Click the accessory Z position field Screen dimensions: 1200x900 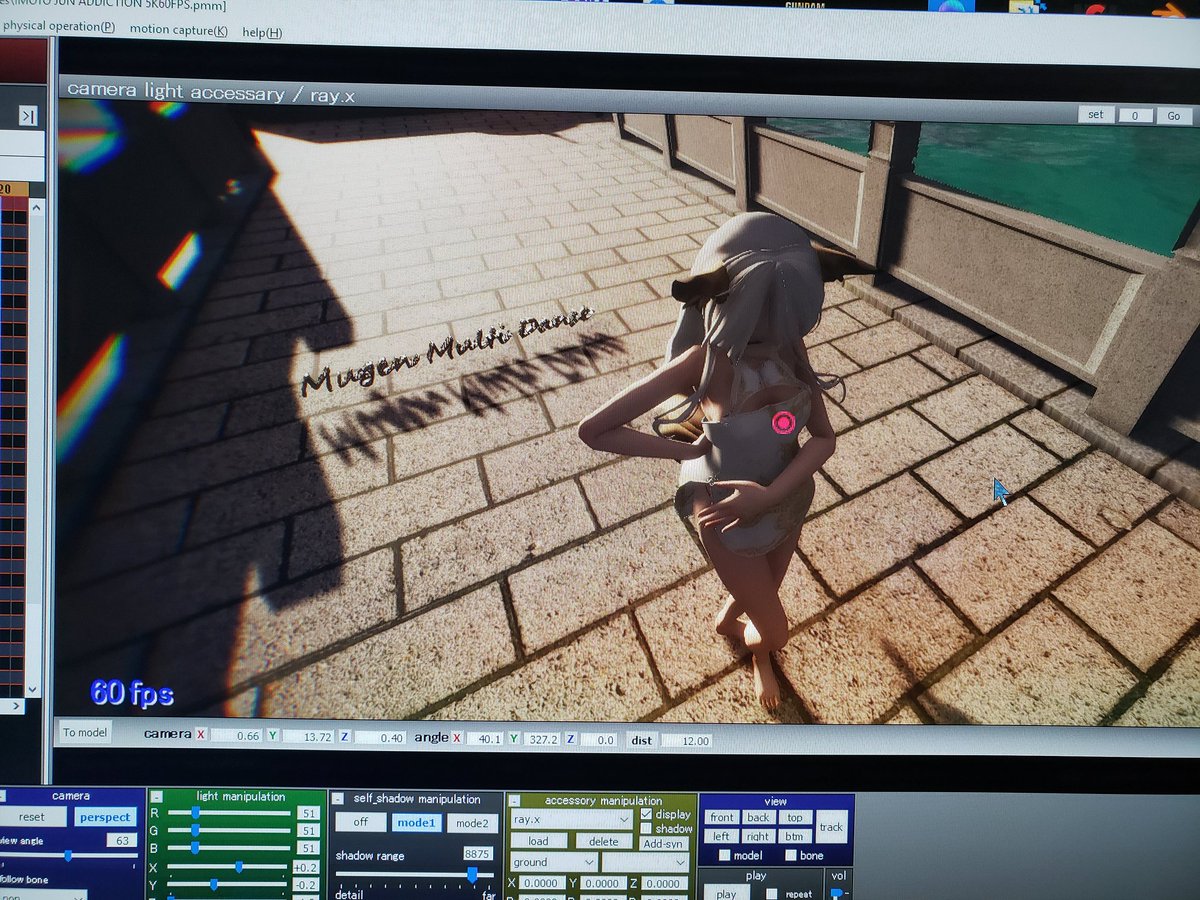665,885
